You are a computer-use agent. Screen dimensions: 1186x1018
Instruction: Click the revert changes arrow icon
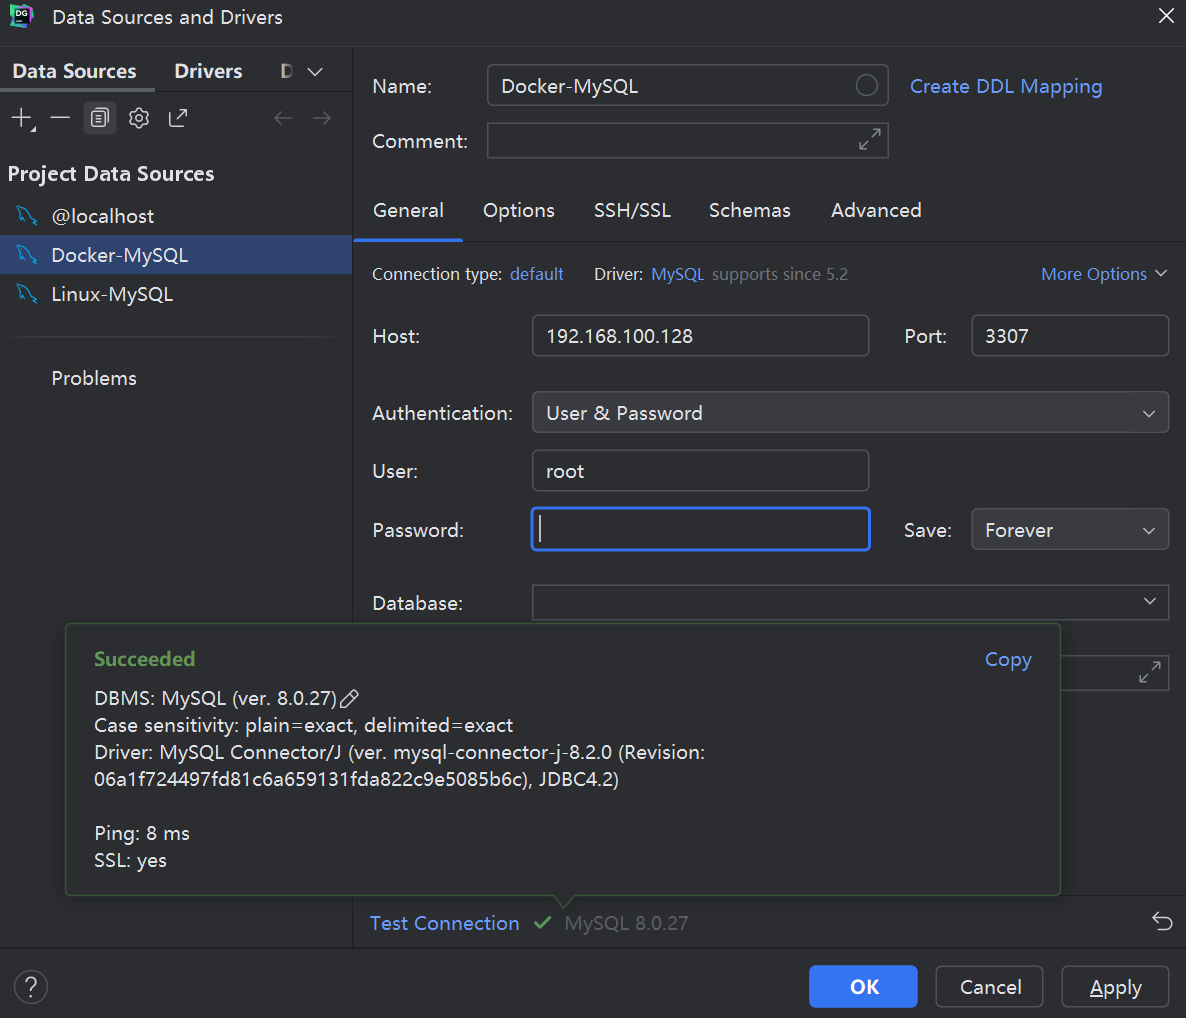(x=1162, y=921)
